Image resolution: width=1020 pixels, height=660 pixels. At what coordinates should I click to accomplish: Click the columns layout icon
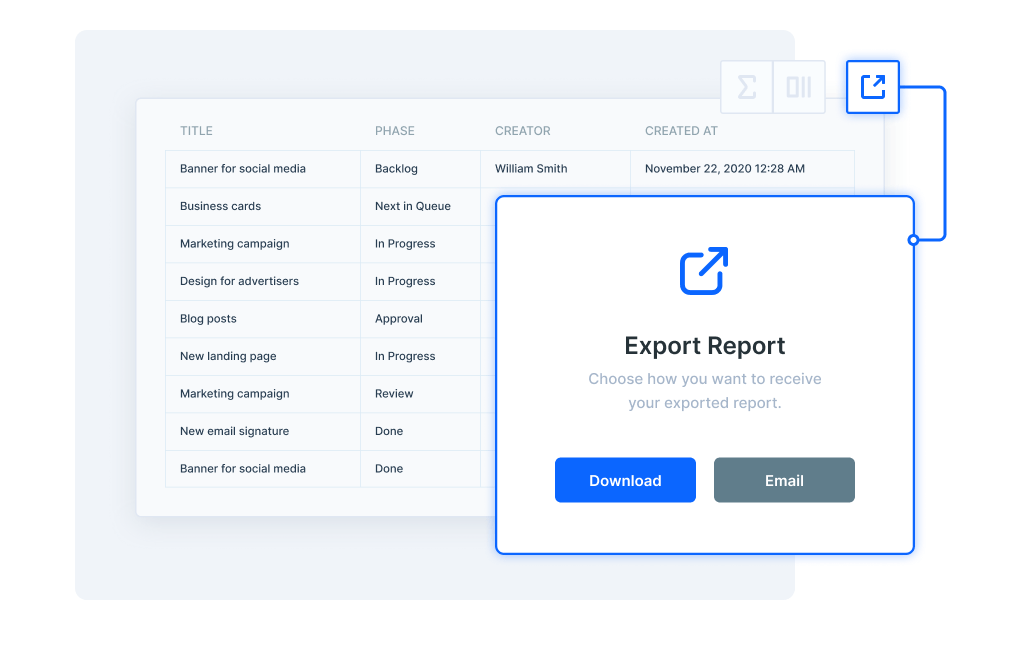click(x=799, y=87)
